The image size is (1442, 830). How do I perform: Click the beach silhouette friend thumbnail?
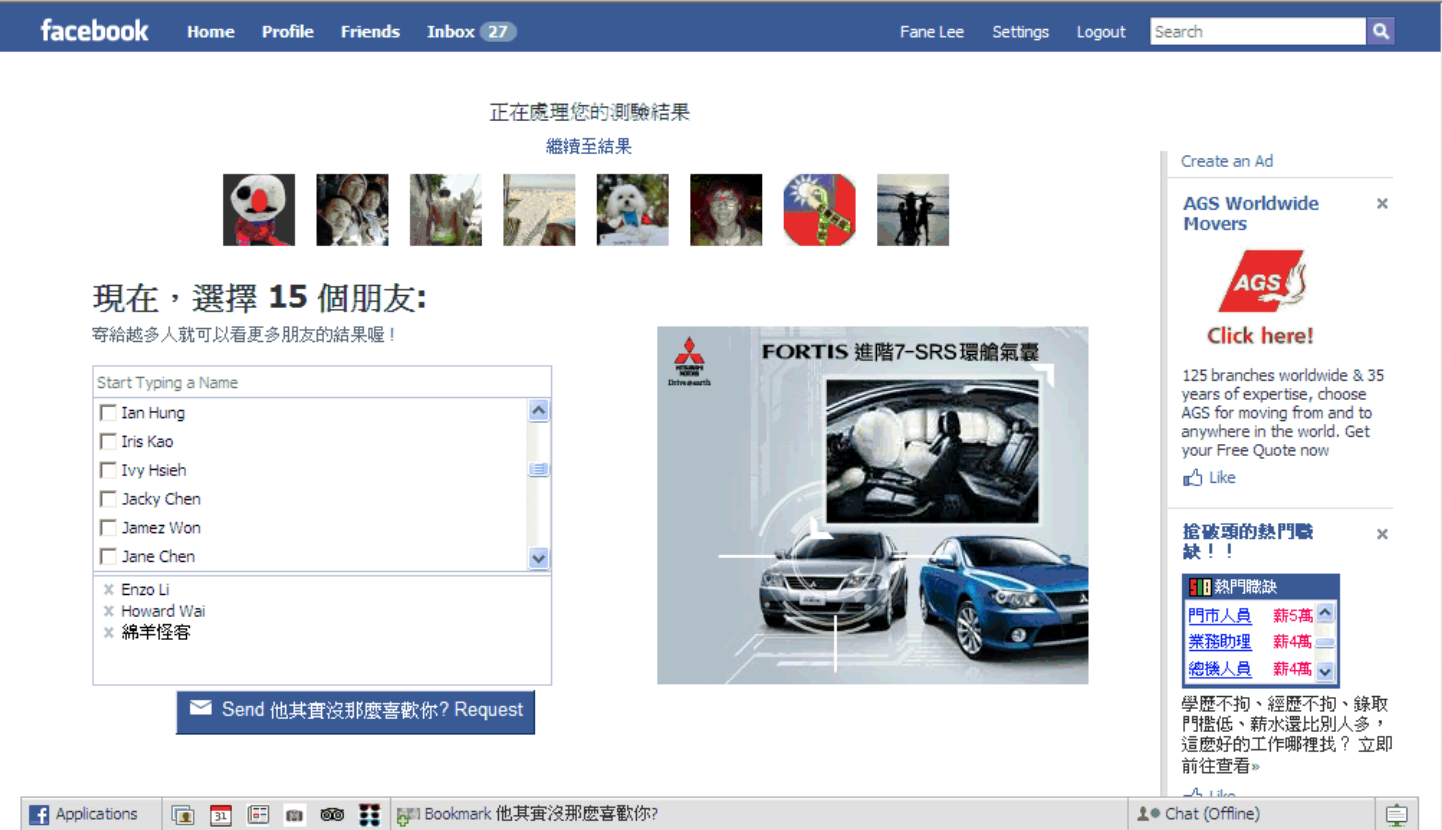[913, 210]
